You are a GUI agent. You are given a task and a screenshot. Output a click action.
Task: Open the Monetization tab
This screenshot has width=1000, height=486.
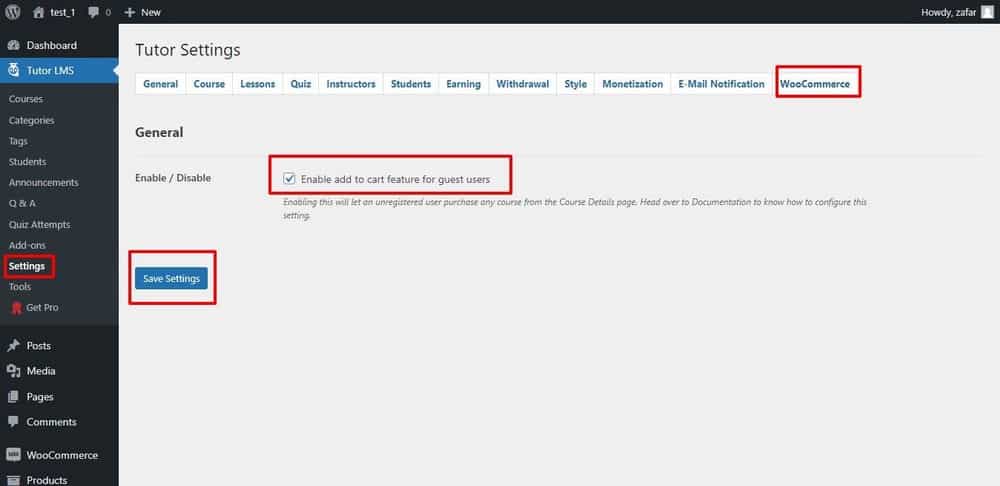pyautogui.click(x=633, y=84)
